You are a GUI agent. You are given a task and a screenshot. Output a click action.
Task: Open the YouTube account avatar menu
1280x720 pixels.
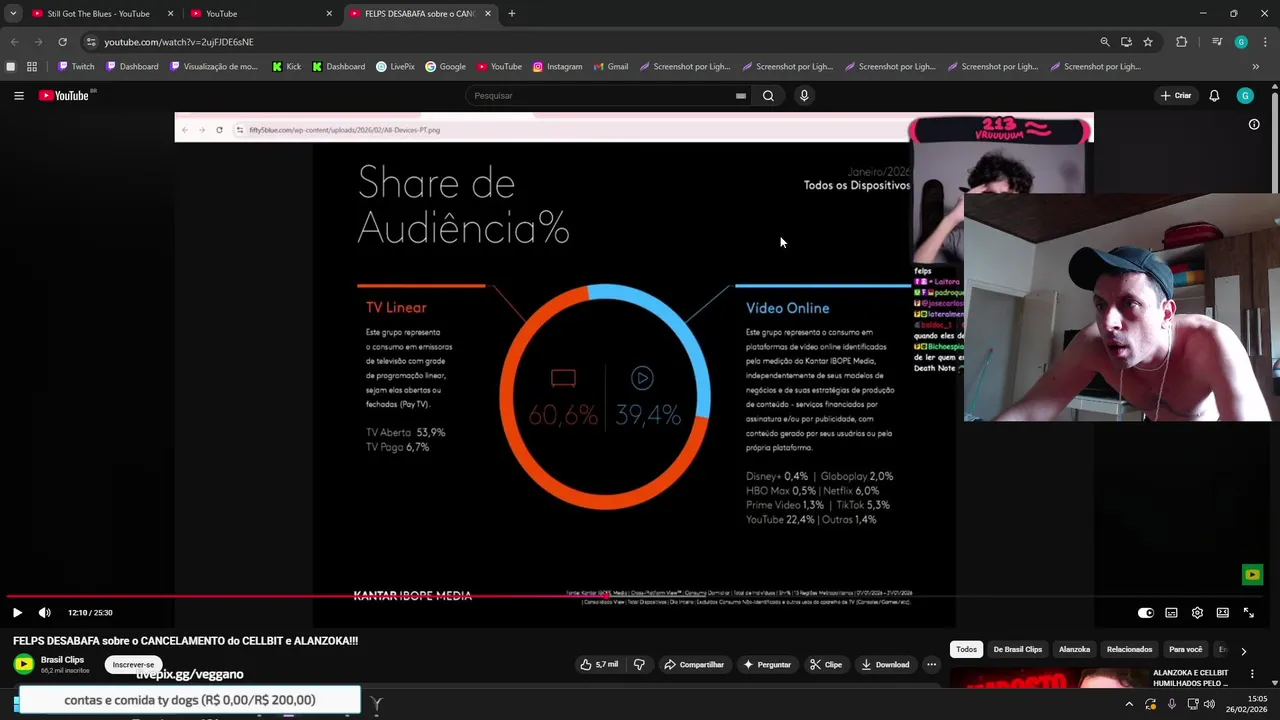[x=1245, y=96]
